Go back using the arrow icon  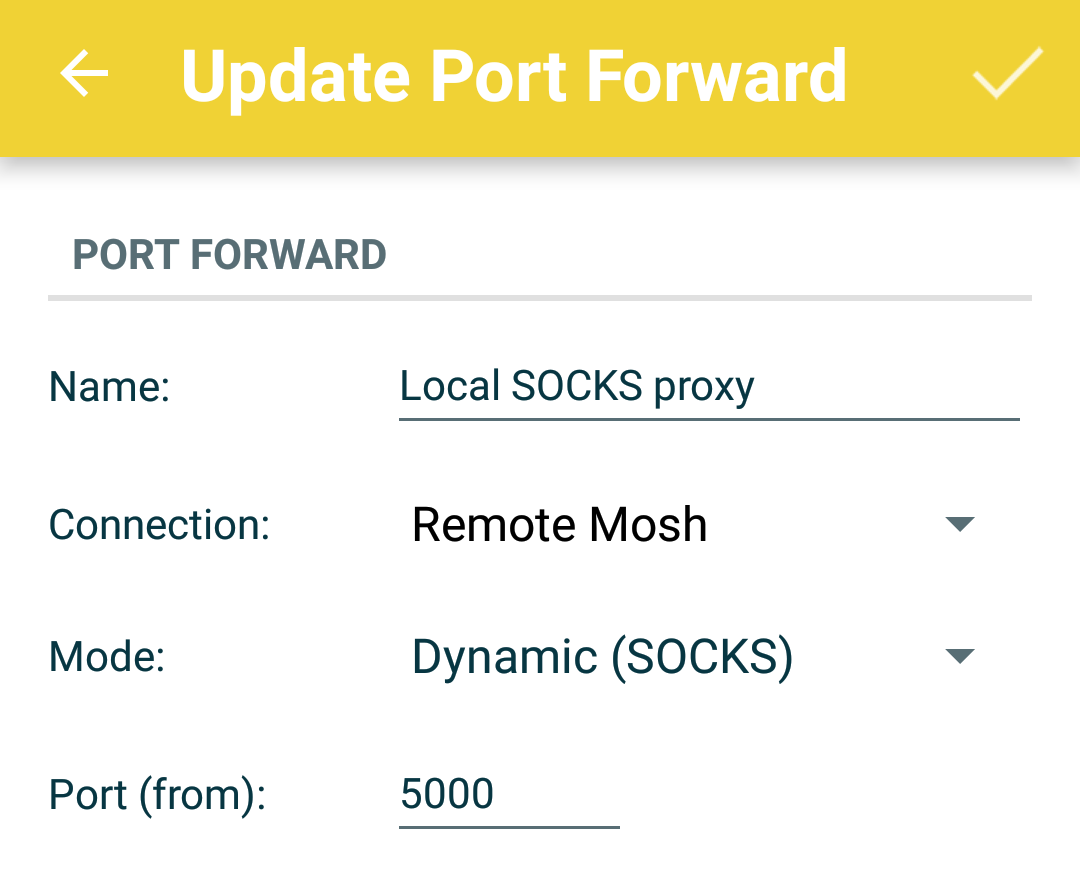84,75
